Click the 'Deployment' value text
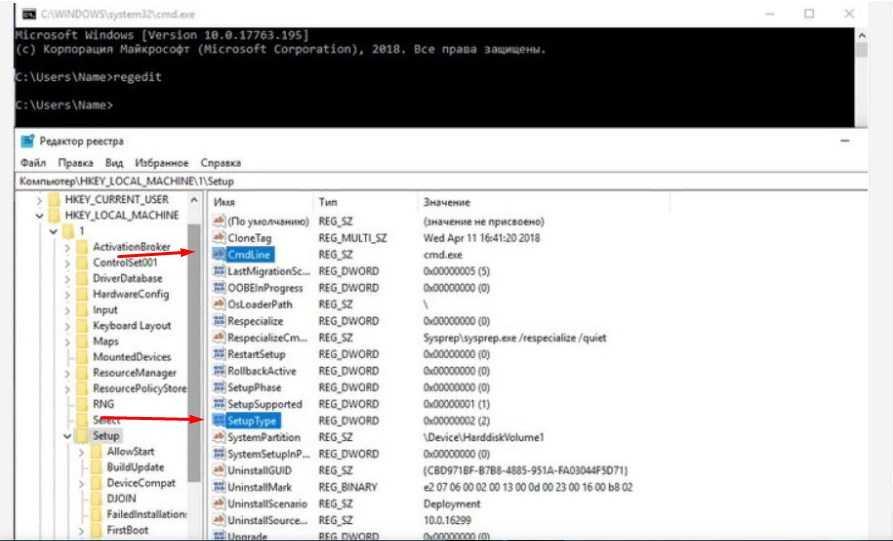 tap(452, 504)
